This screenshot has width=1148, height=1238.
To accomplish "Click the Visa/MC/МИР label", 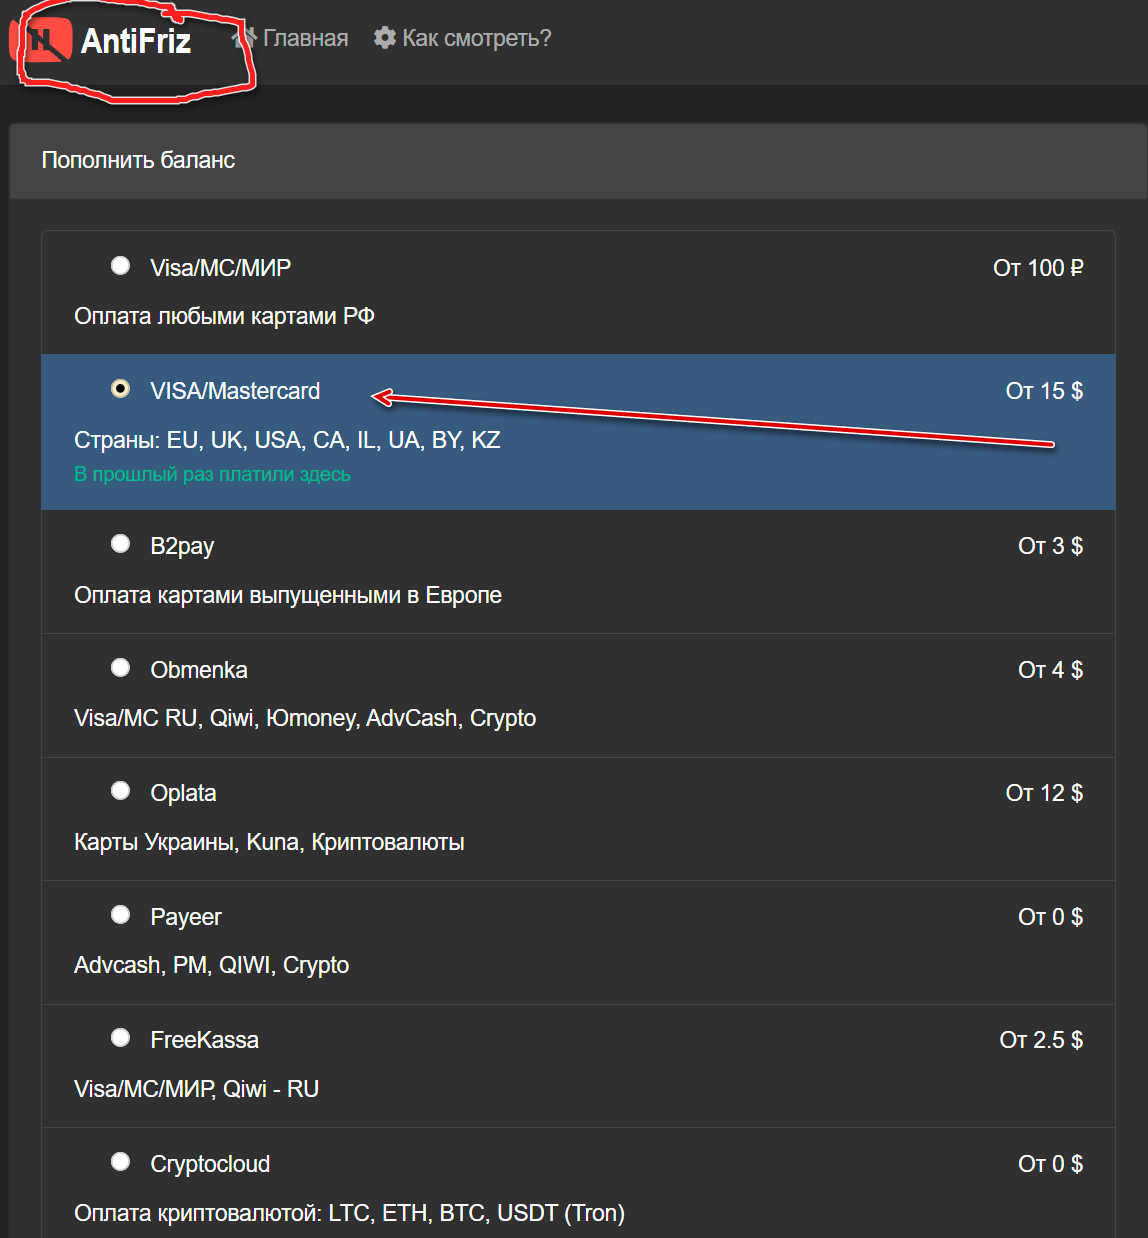I will (x=221, y=268).
